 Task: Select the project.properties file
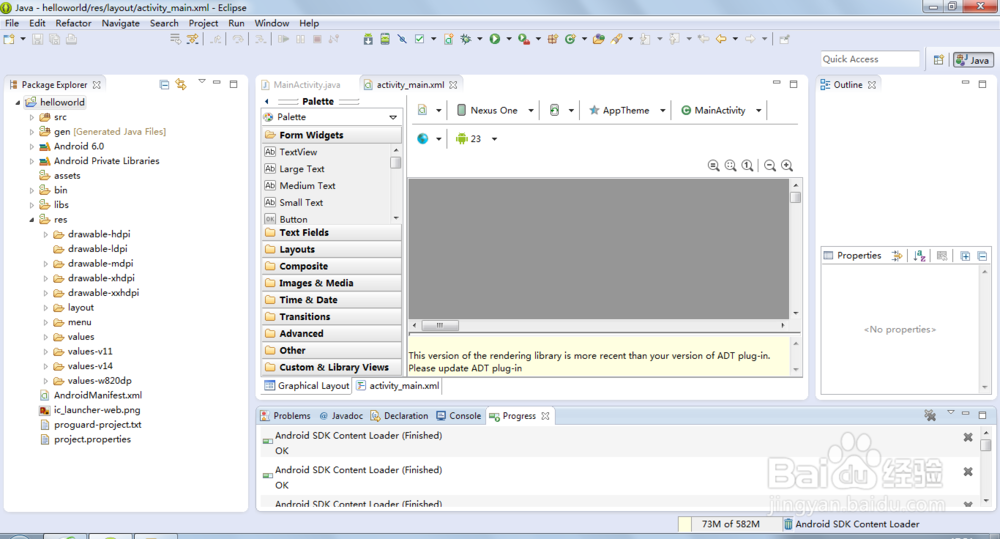point(92,439)
